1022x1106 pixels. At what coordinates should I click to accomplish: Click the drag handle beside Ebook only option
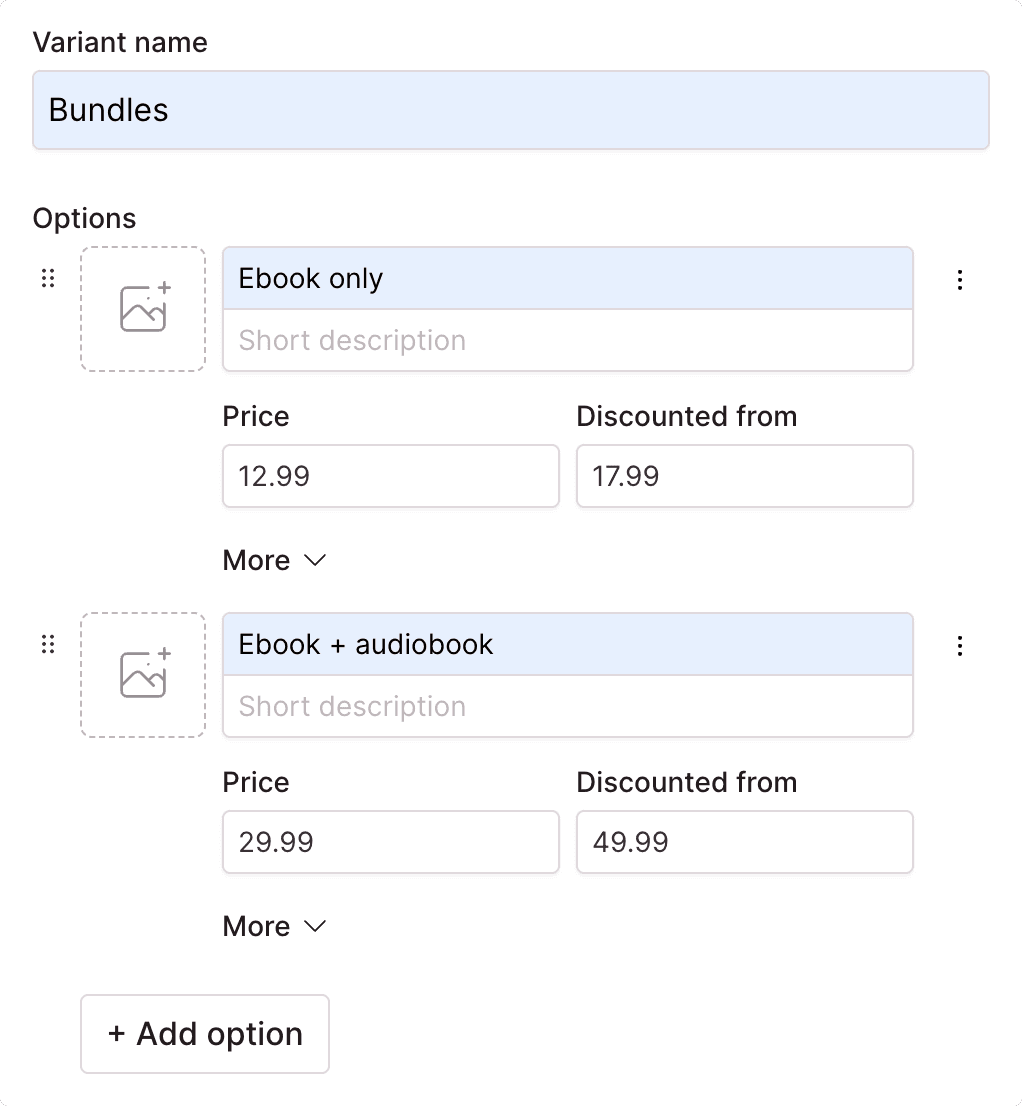[48, 278]
